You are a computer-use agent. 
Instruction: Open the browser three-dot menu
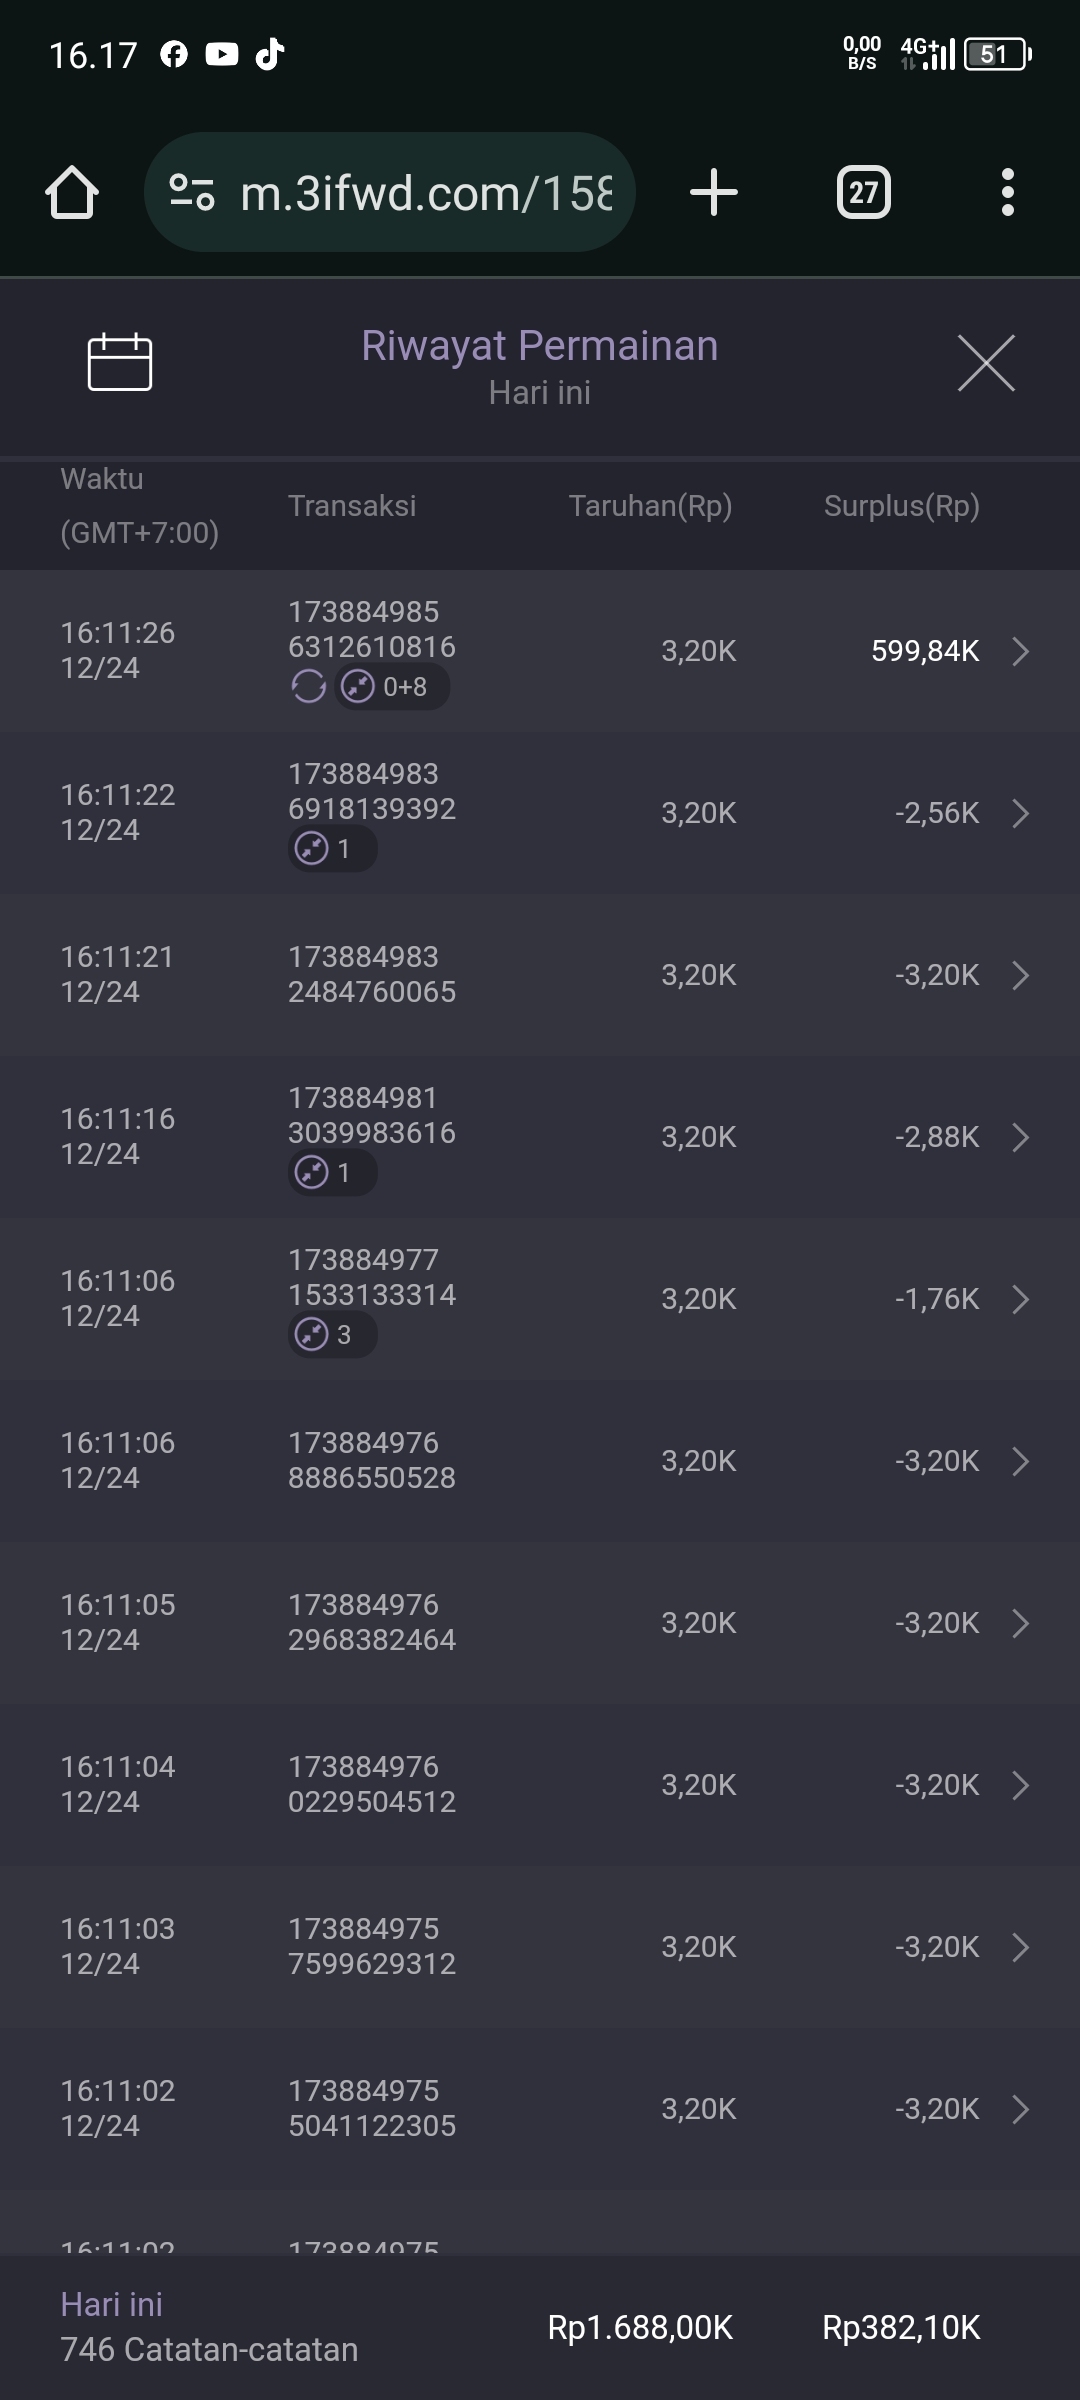(x=1007, y=192)
